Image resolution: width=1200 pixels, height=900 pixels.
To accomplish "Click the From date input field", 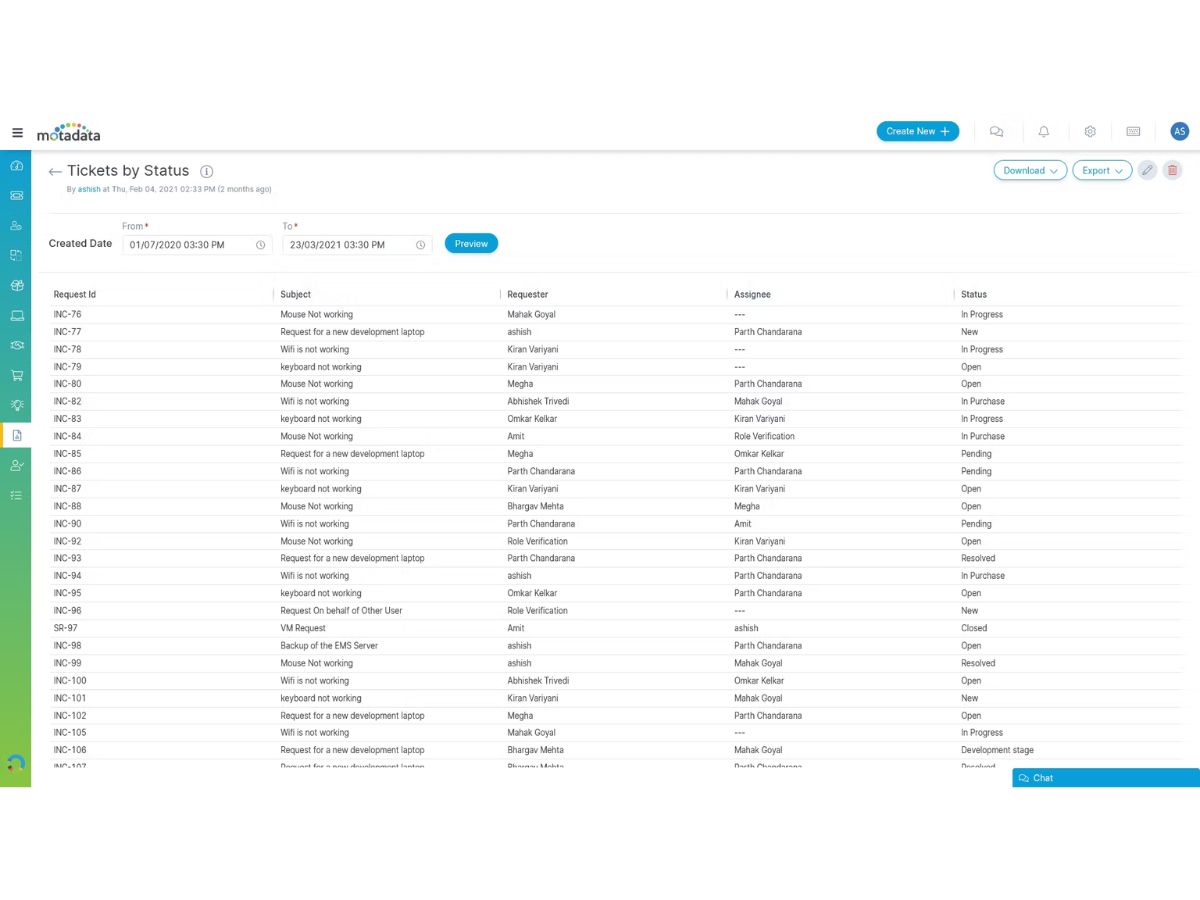I will pyautogui.click(x=197, y=245).
